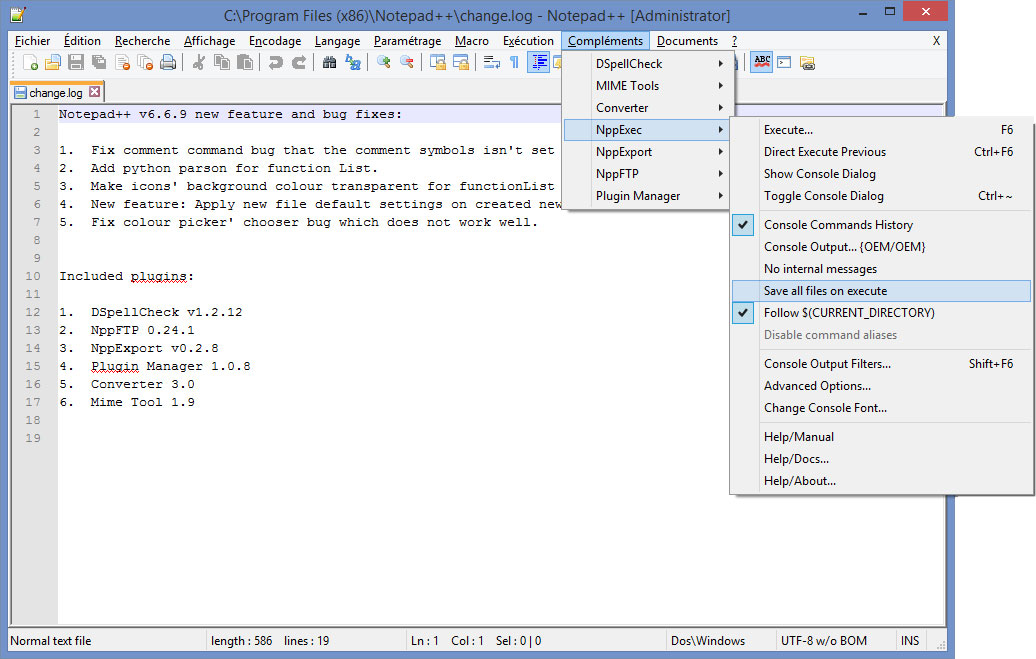Toggle the ABC spell check icon
Image resolution: width=1036 pixels, height=659 pixels.
coord(761,63)
